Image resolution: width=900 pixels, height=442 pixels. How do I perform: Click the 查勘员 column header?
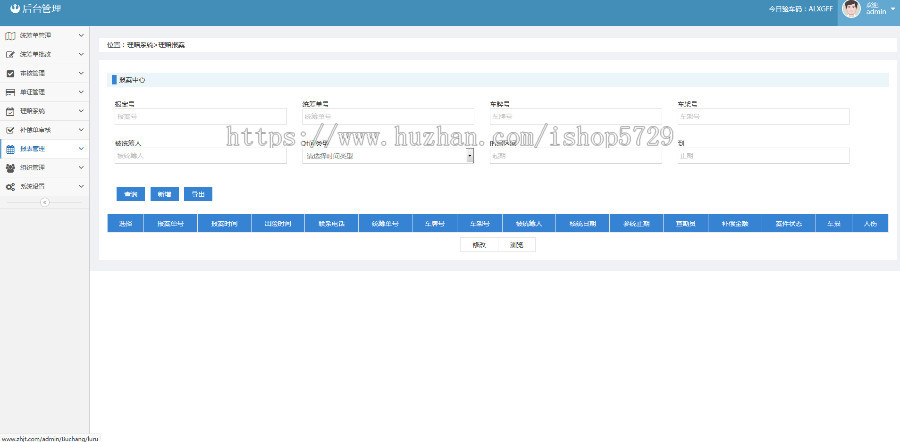click(x=686, y=223)
